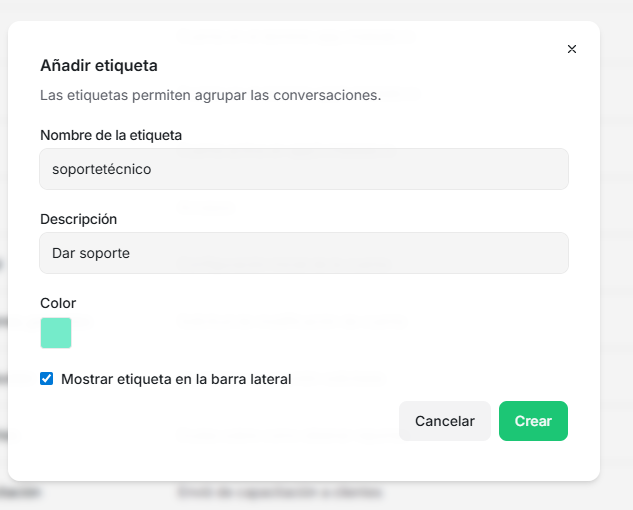Uncheck Mostrar etiqueta en la barra lateral

46,379
